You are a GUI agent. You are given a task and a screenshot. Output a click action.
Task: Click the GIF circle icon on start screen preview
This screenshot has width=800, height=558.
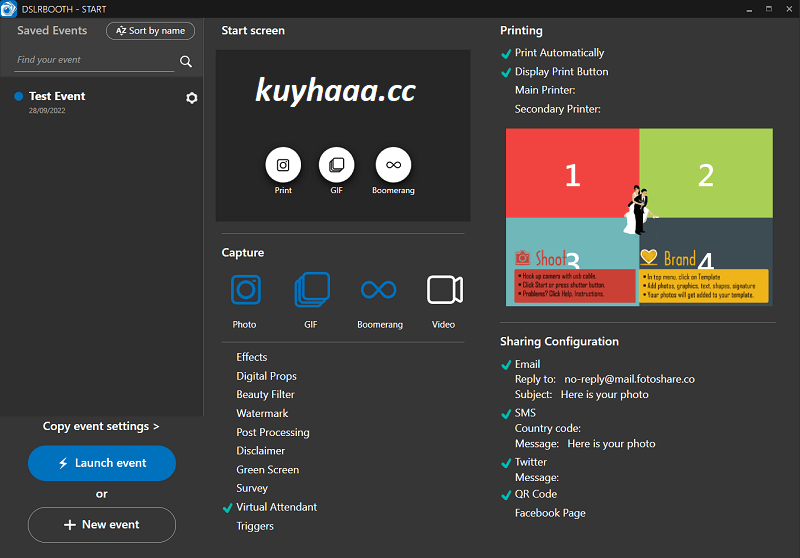click(x=336, y=165)
